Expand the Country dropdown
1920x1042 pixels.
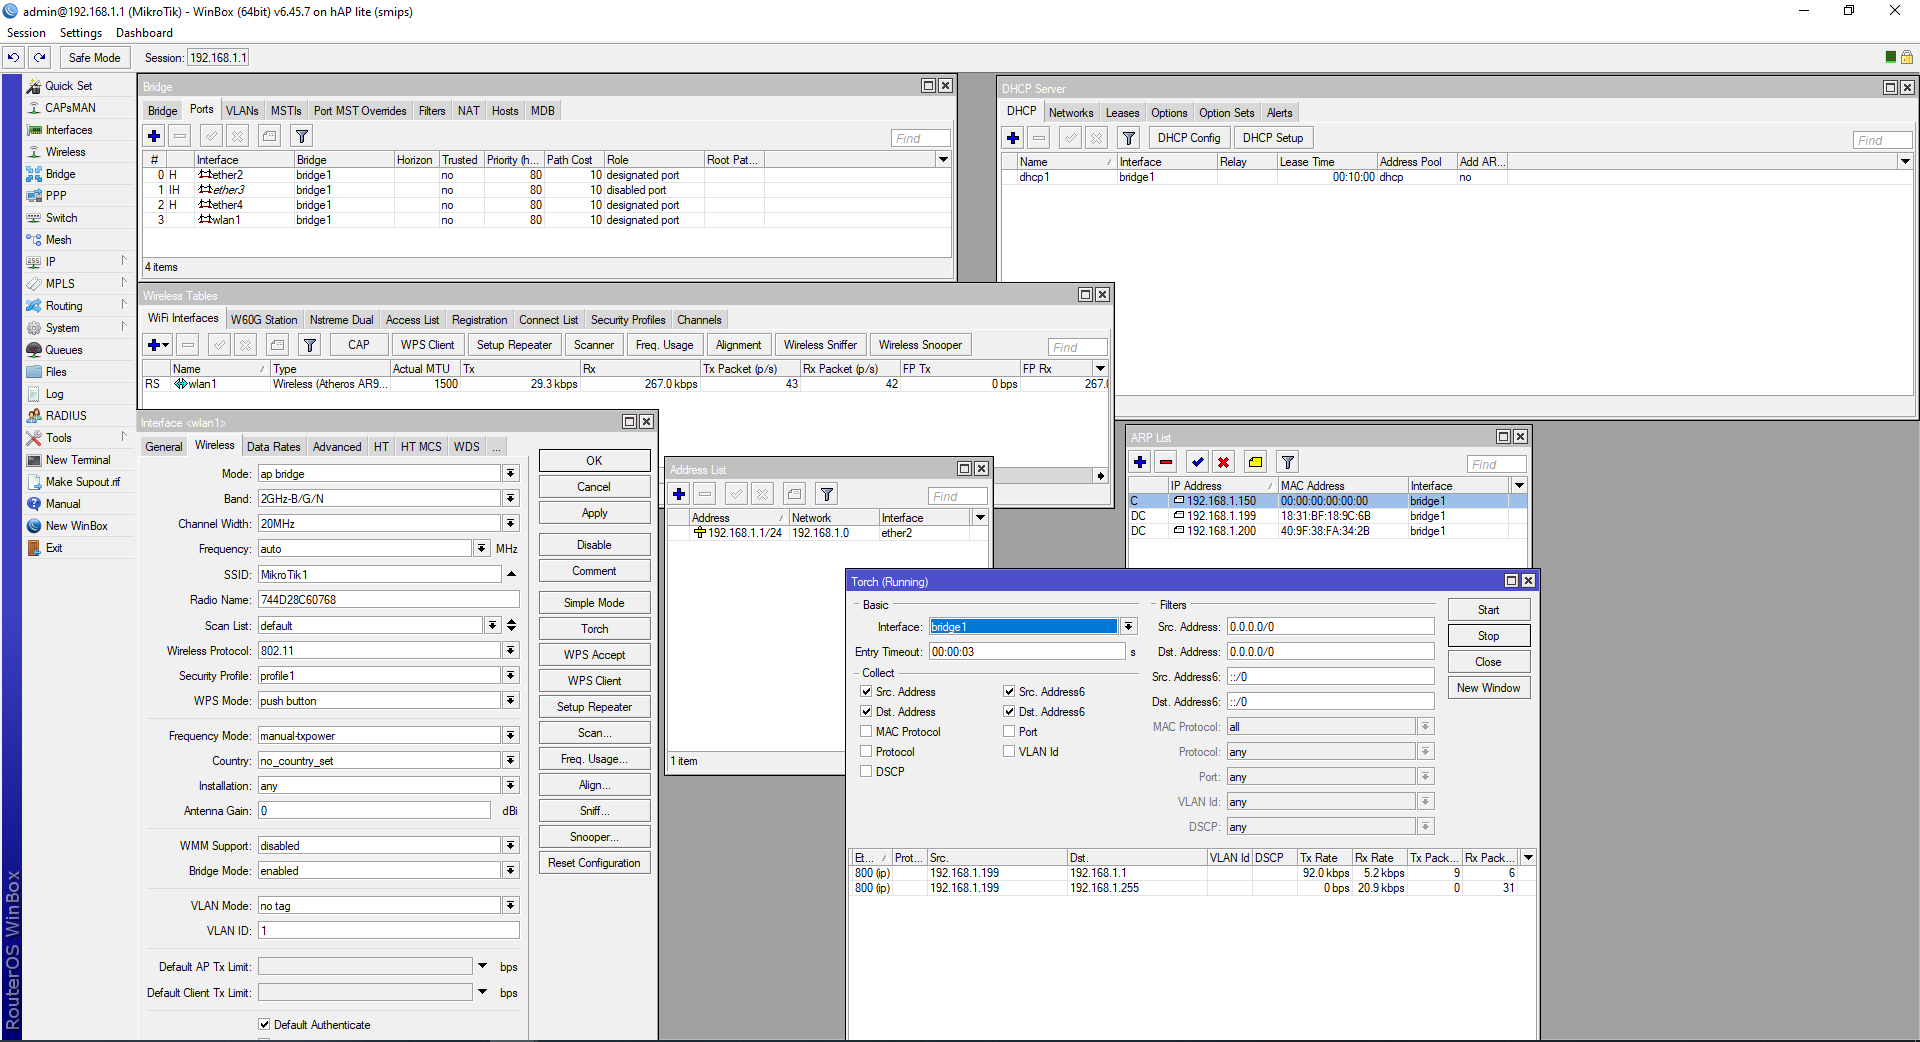(510, 761)
